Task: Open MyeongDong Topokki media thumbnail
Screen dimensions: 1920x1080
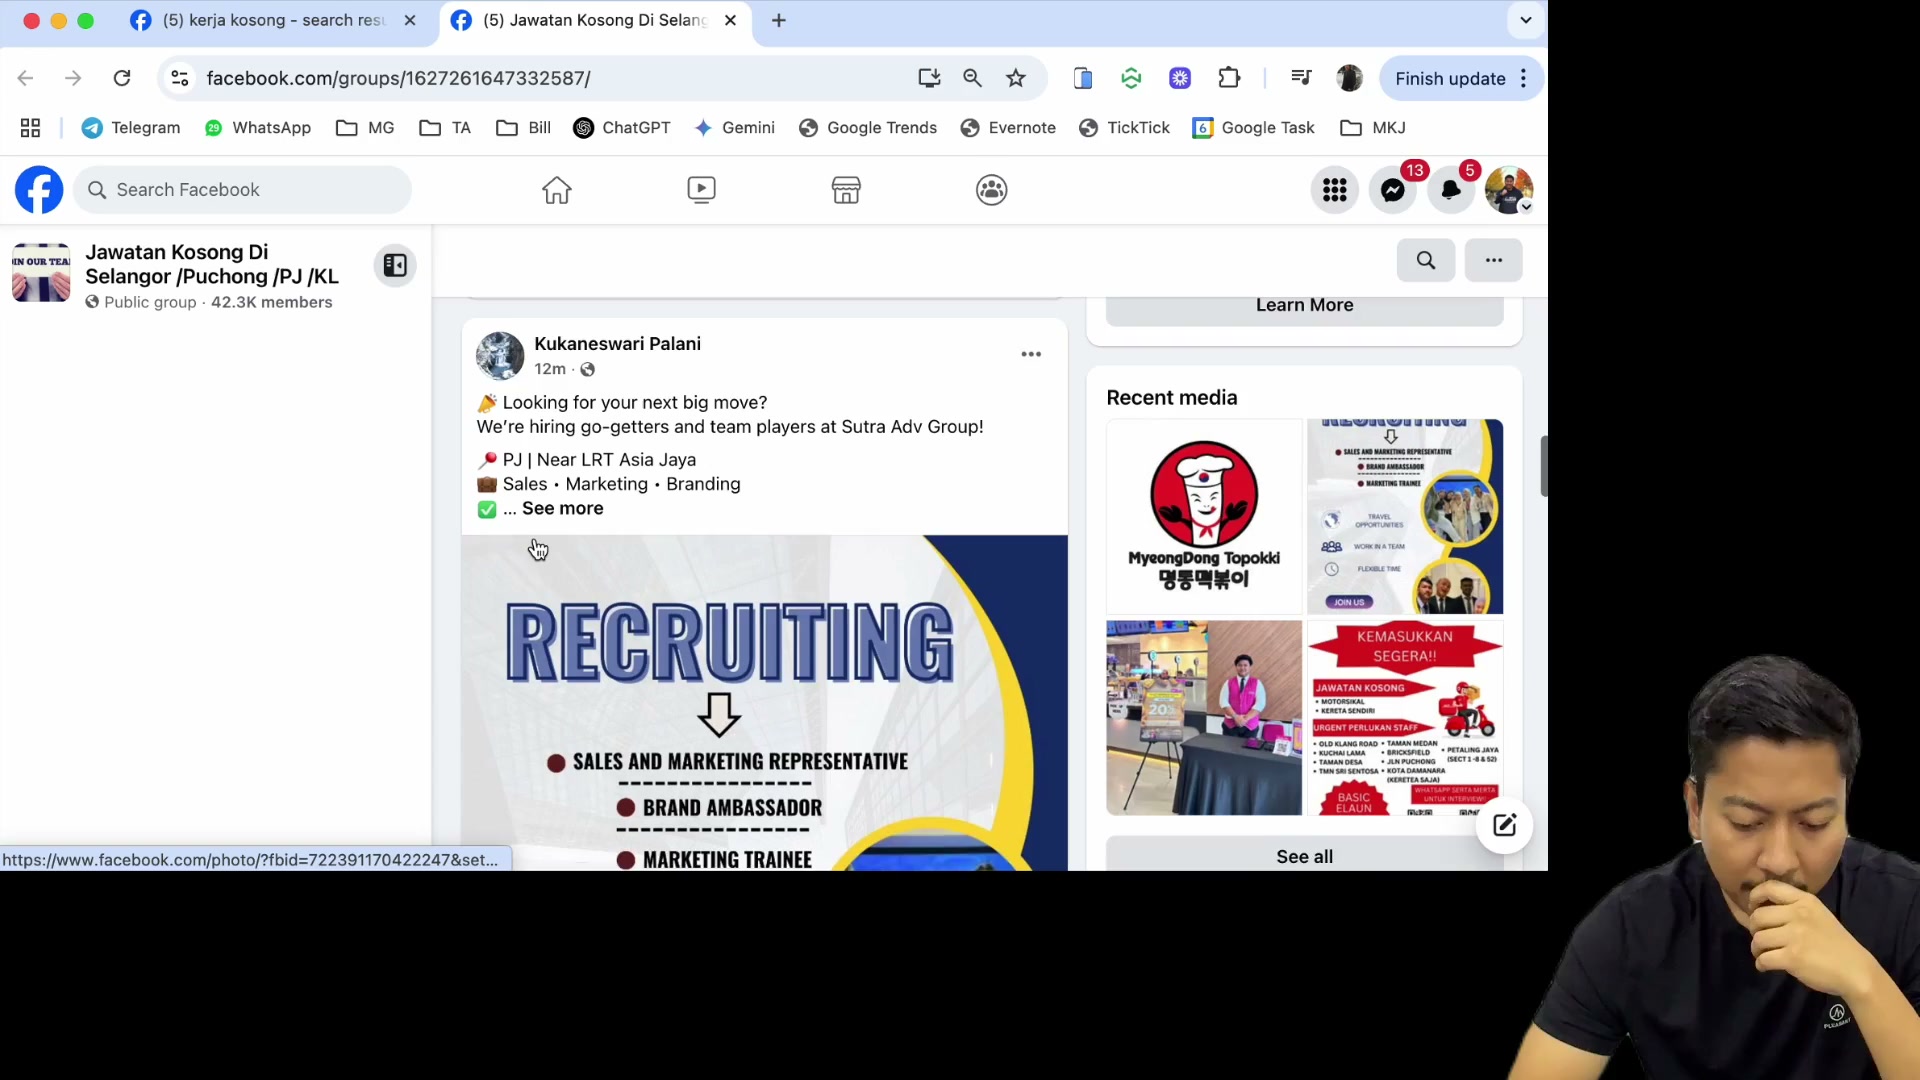Action: point(1204,516)
